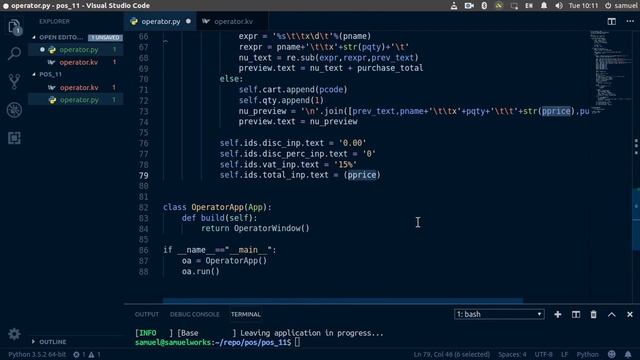Image resolution: width=640 pixels, height=360 pixels.
Task: Open the Extensions view
Action: pos(14,138)
